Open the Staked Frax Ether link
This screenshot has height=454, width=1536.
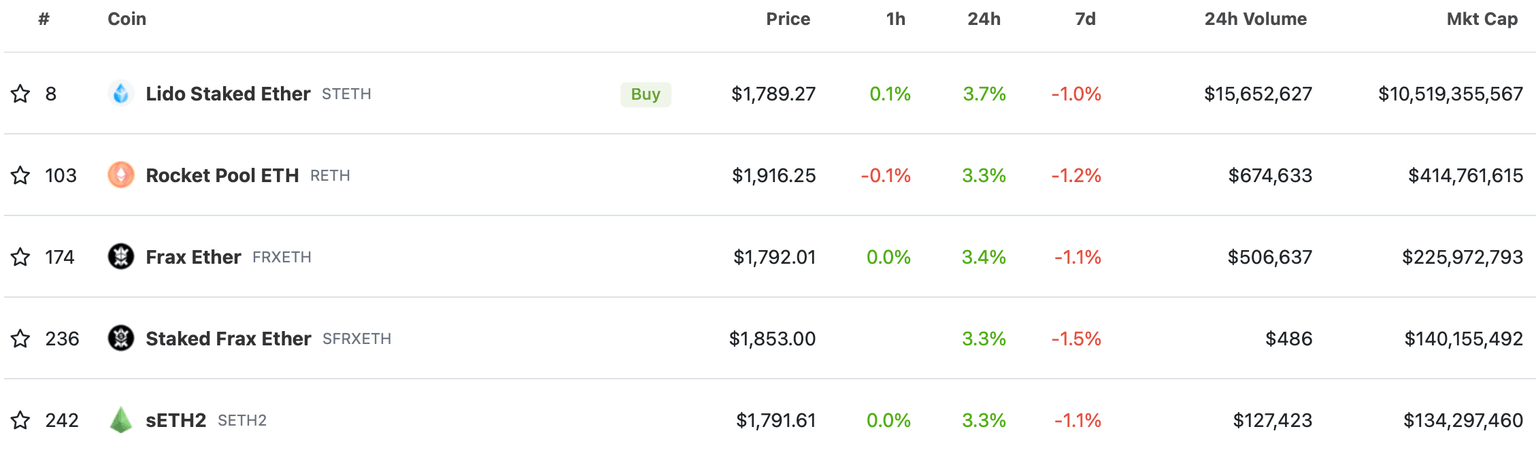pyautogui.click(x=228, y=338)
